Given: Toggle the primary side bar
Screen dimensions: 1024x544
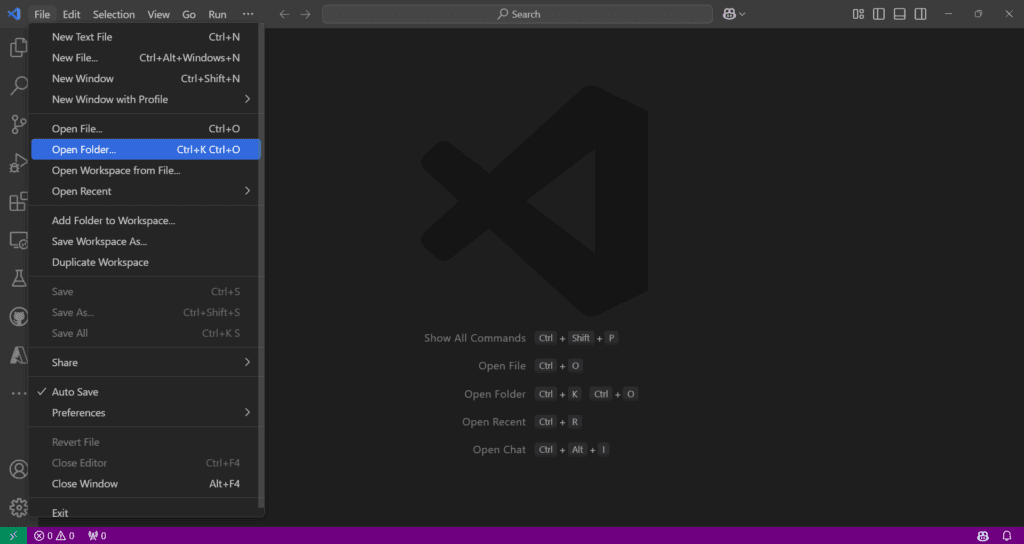Looking at the screenshot, I should 879,14.
